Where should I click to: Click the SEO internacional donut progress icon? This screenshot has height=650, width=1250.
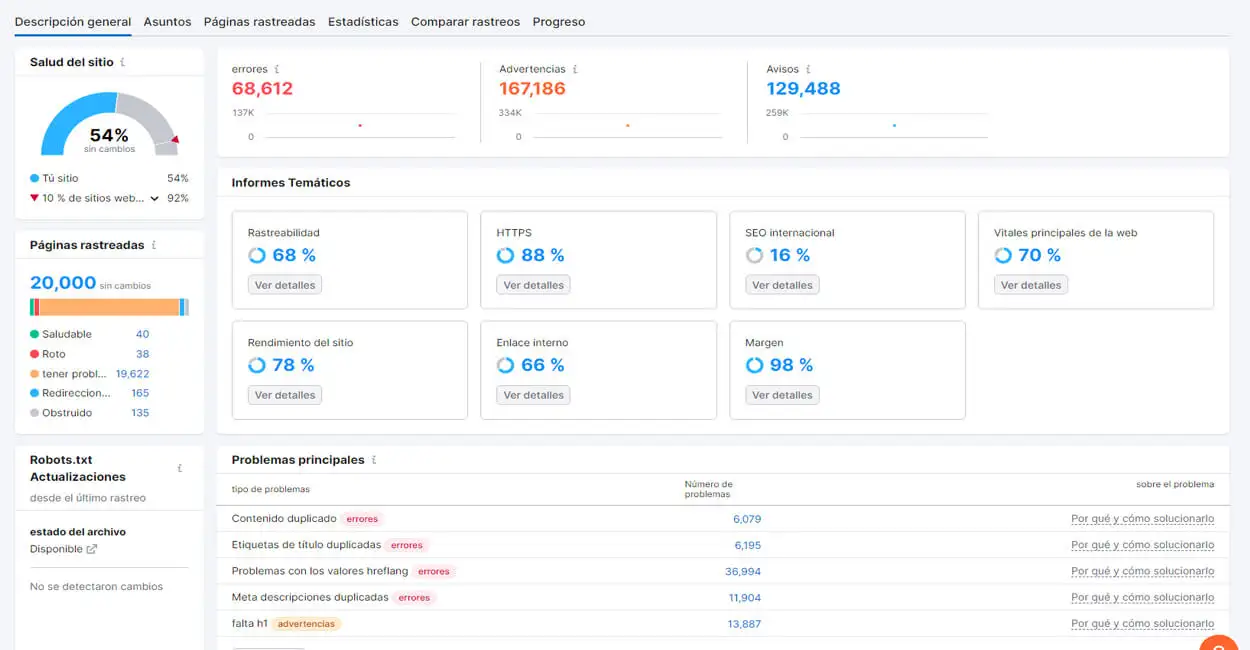[x=754, y=255]
